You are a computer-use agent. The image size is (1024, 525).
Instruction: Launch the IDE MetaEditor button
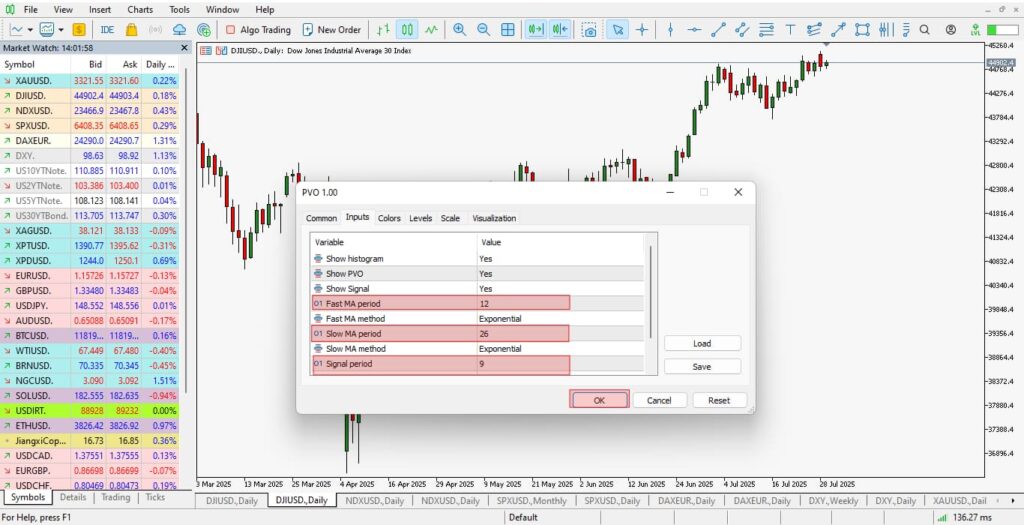[107, 29]
